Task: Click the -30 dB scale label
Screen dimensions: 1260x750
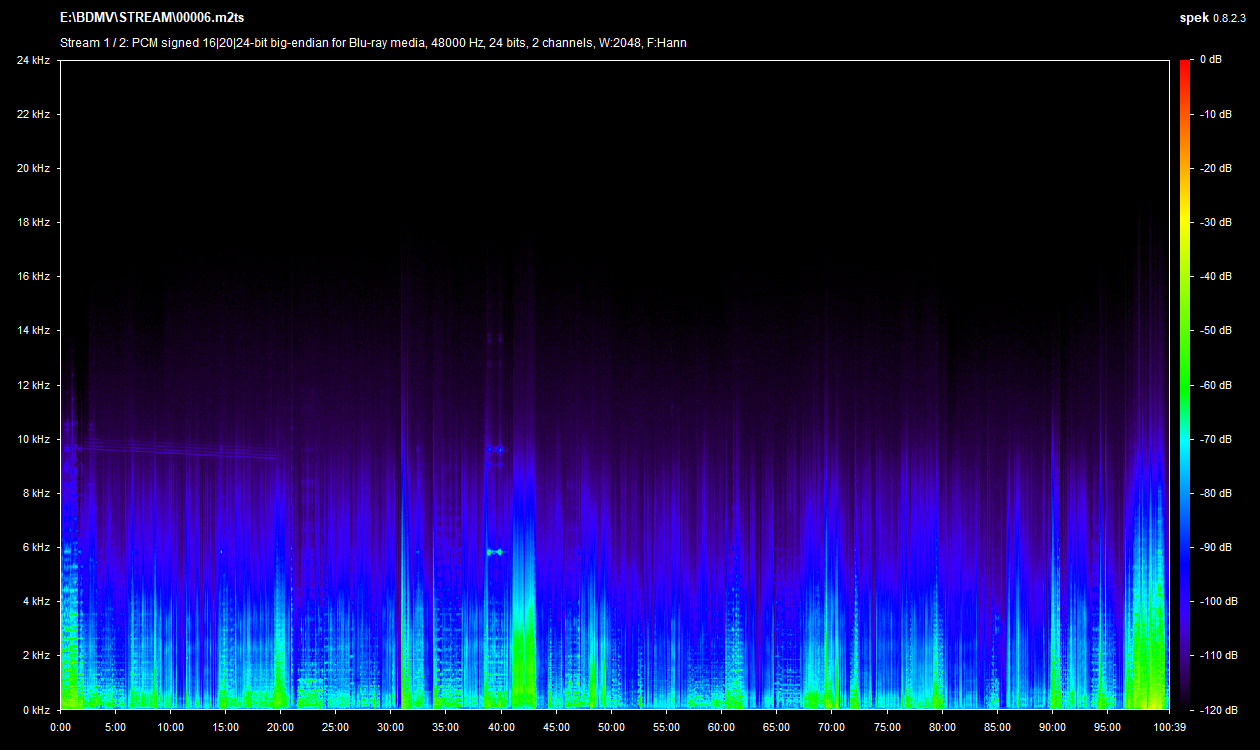Action: pyautogui.click(x=1214, y=222)
